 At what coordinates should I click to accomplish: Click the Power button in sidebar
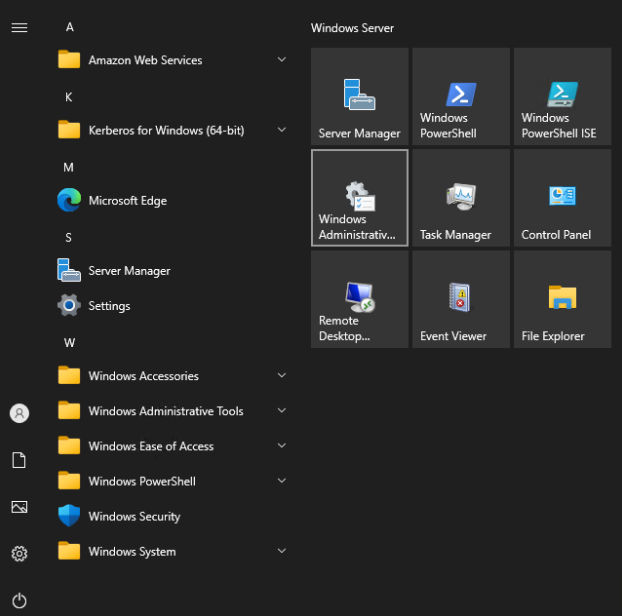tap(19, 601)
